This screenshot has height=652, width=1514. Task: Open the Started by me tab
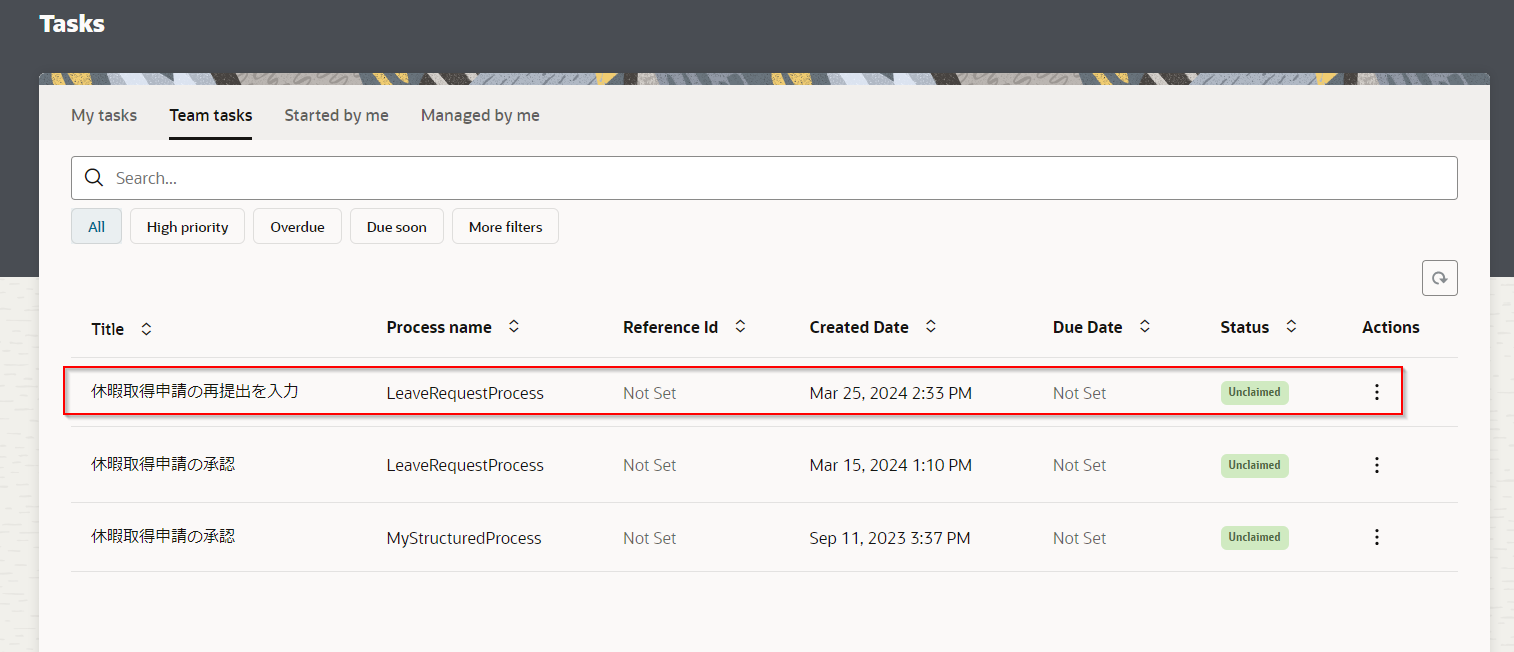click(x=336, y=116)
